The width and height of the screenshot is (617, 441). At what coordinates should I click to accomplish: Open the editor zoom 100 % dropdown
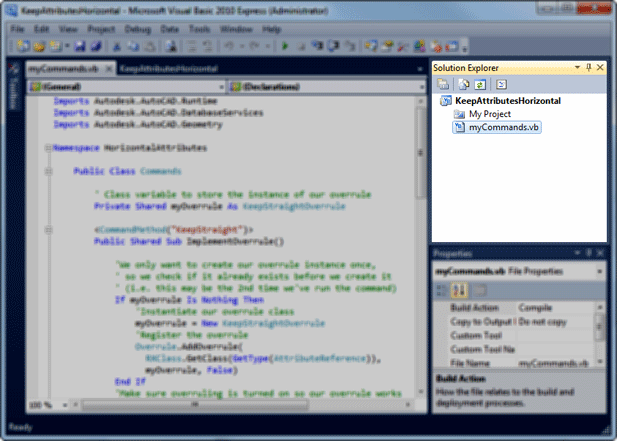pyautogui.click(x=47, y=405)
